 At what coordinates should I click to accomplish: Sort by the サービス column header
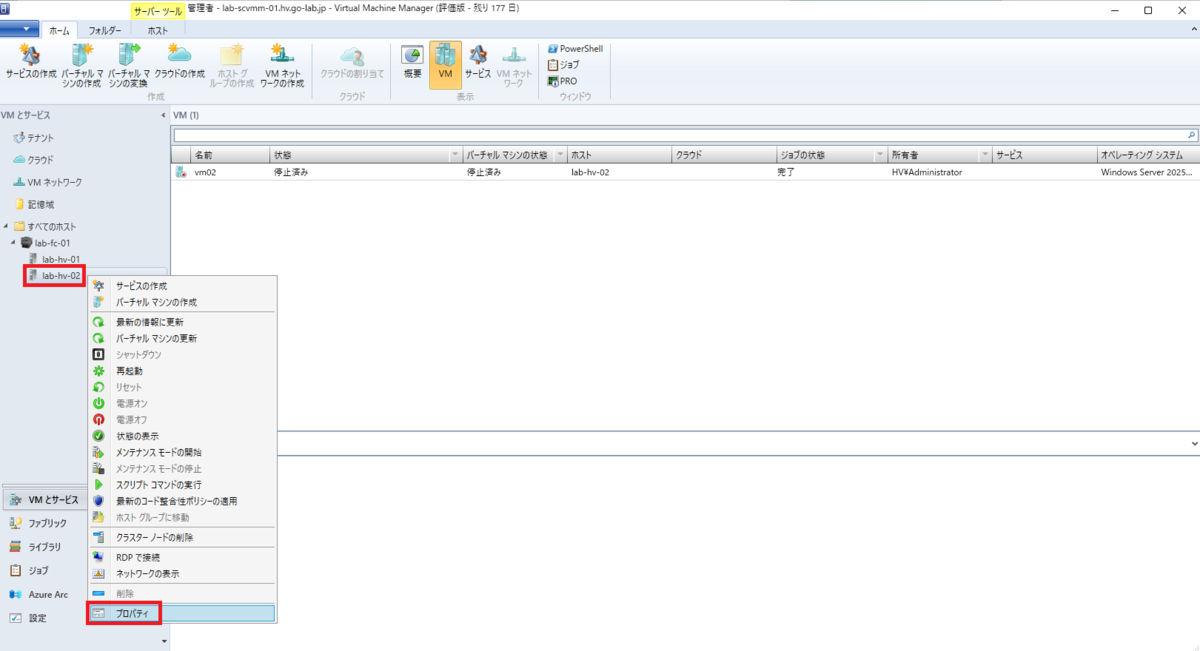1043,156
